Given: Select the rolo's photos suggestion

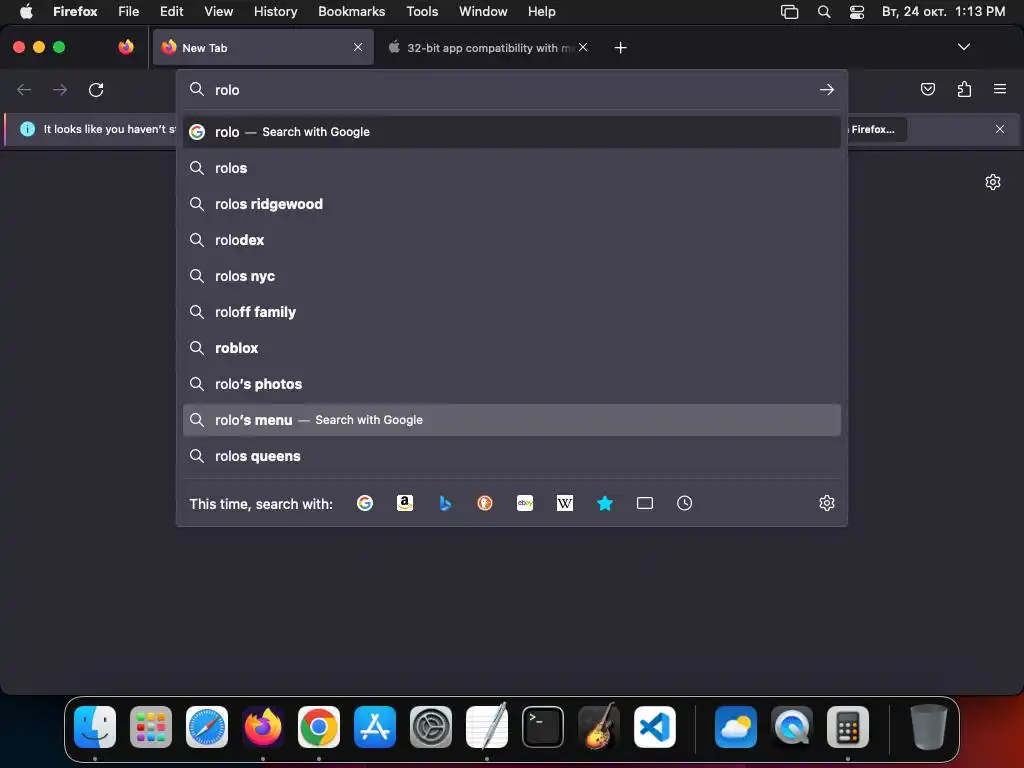Looking at the screenshot, I should tap(511, 384).
